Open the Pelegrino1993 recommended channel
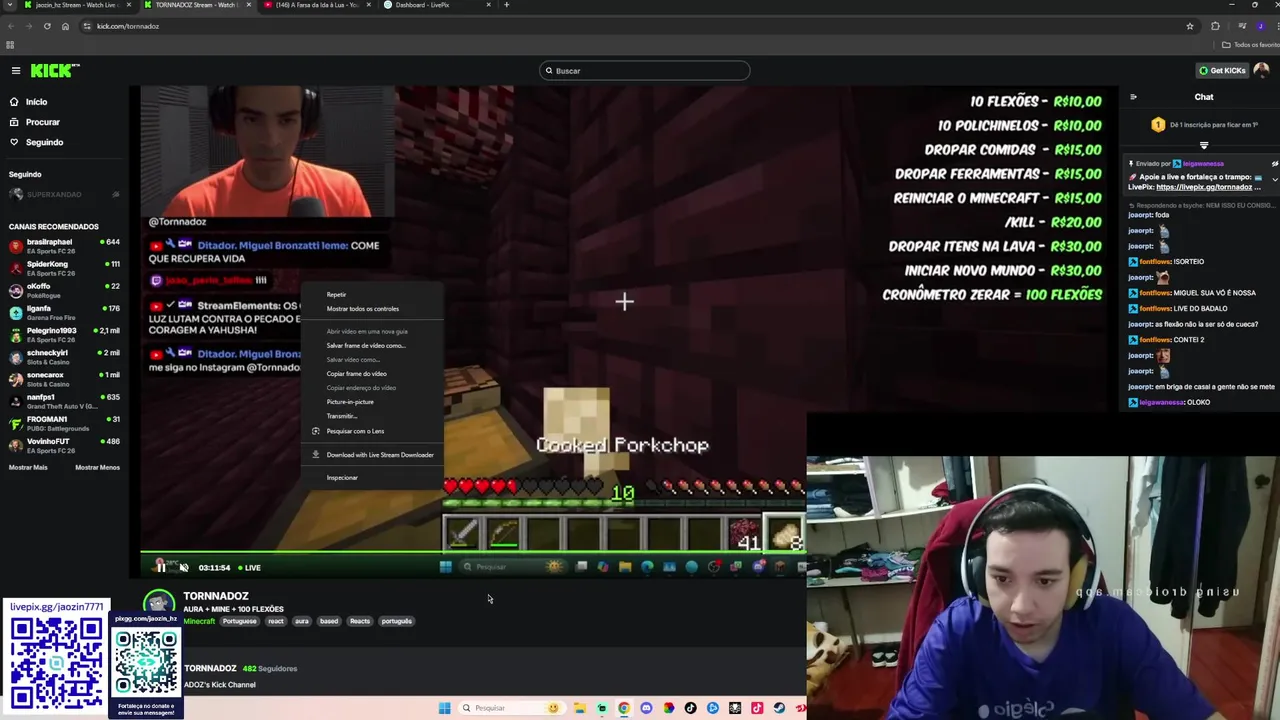 [x=64, y=334]
